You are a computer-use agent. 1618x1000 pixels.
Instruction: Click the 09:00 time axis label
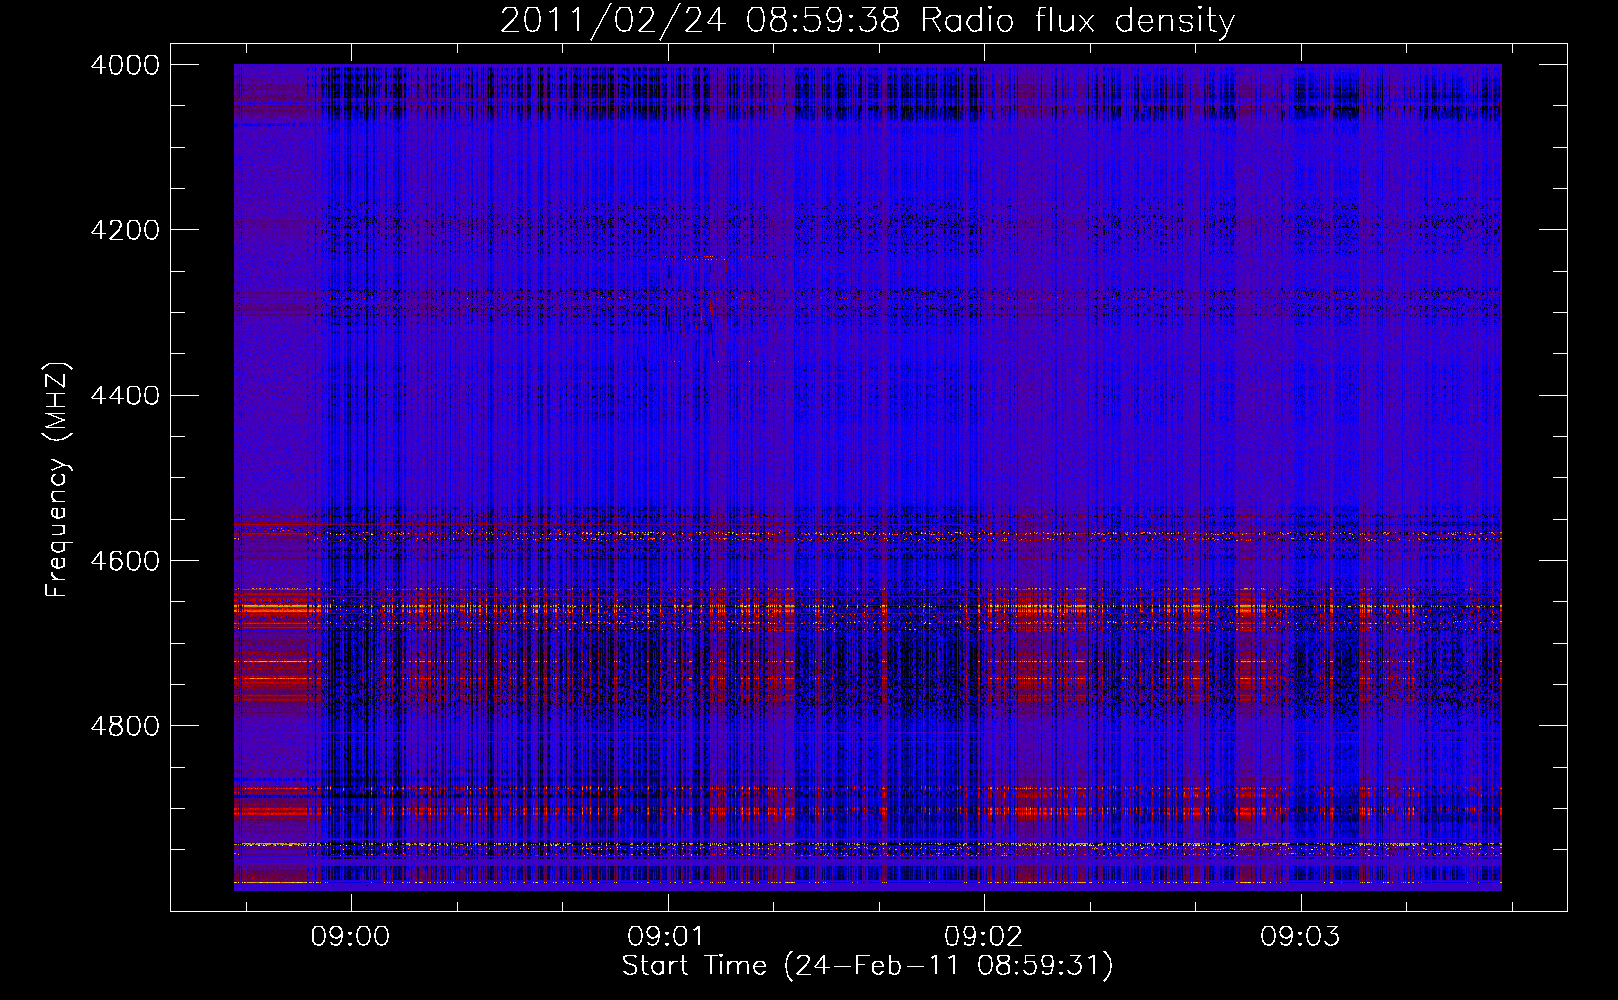(x=351, y=937)
